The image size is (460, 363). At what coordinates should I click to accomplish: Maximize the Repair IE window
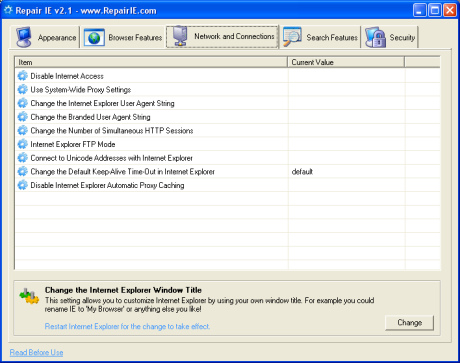pyautogui.click(x=435, y=10)
